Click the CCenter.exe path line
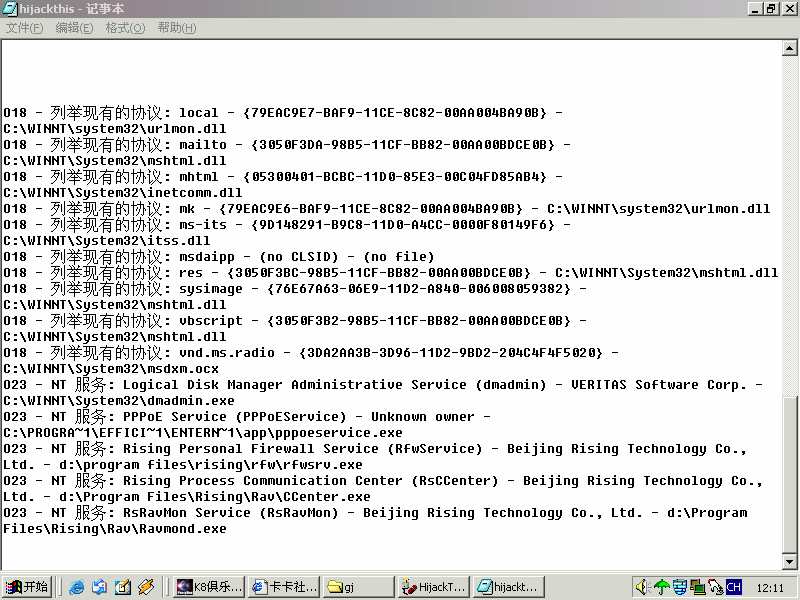Image resolution: width=800 pixels, height=600 pixels. 187,497
